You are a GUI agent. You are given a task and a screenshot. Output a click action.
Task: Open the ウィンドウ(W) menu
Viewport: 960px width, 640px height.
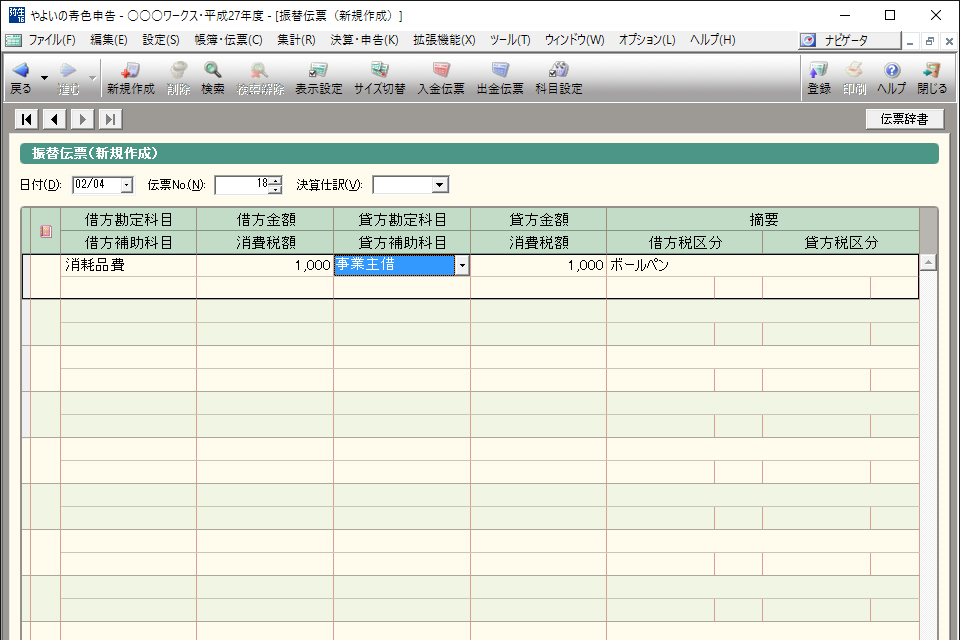coord(575,40)
